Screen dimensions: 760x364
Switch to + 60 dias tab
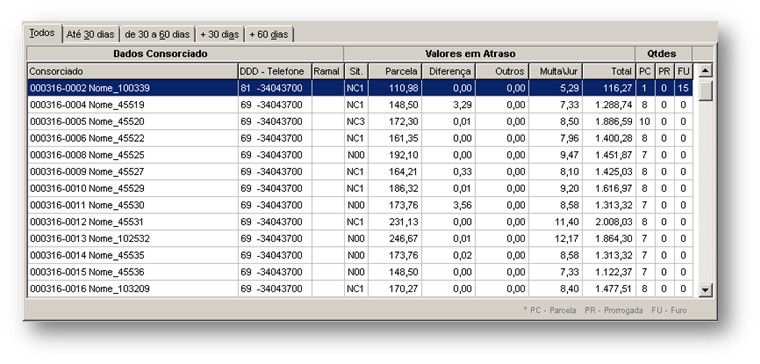269,34
